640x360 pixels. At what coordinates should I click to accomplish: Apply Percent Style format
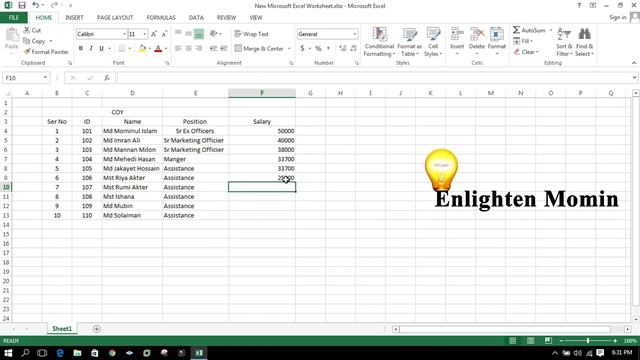(318, 49)
